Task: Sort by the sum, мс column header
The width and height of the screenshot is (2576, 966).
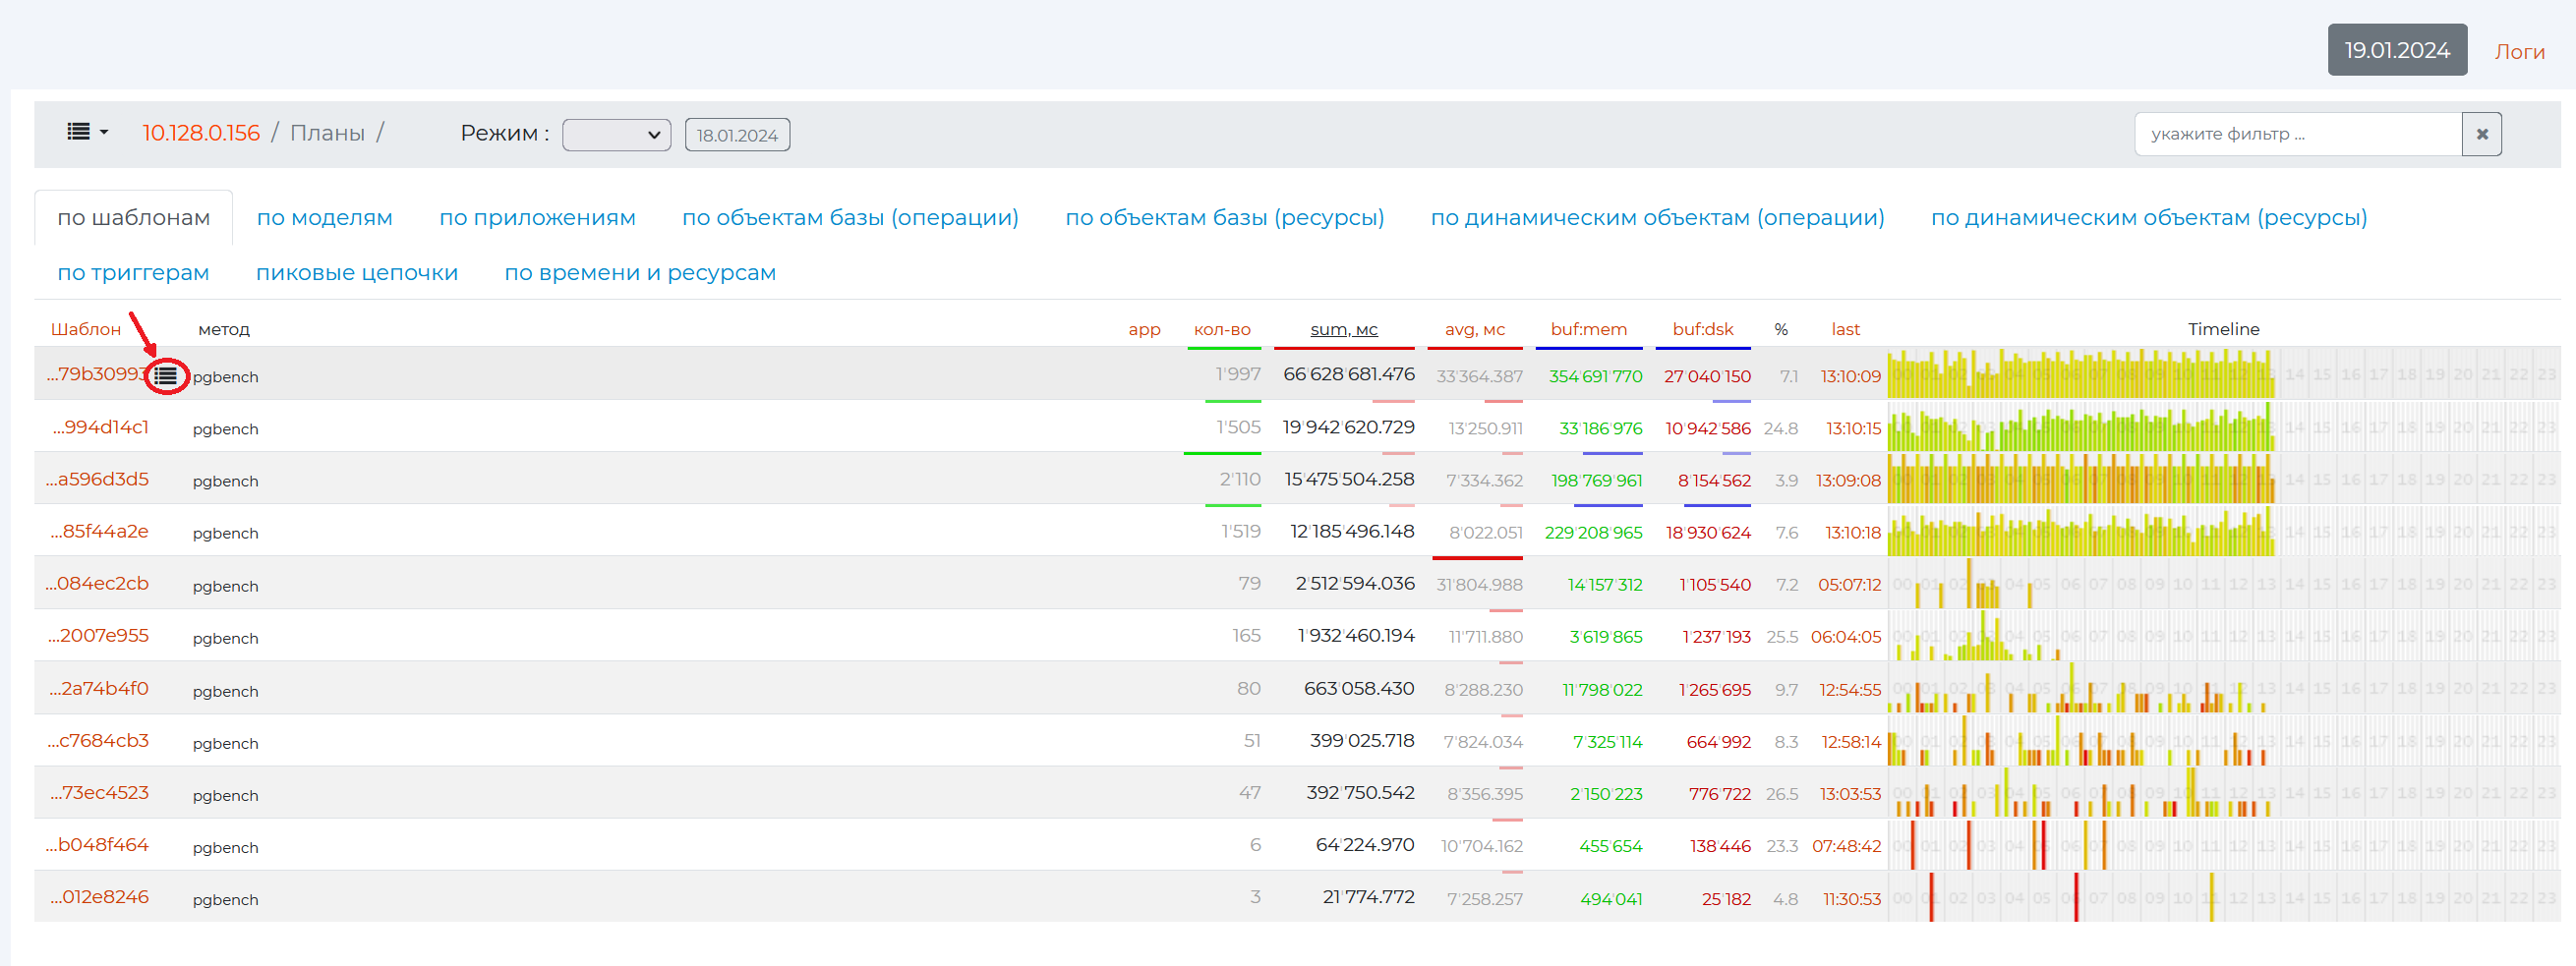Action: pyautogui.click(x=1343, y=329)
